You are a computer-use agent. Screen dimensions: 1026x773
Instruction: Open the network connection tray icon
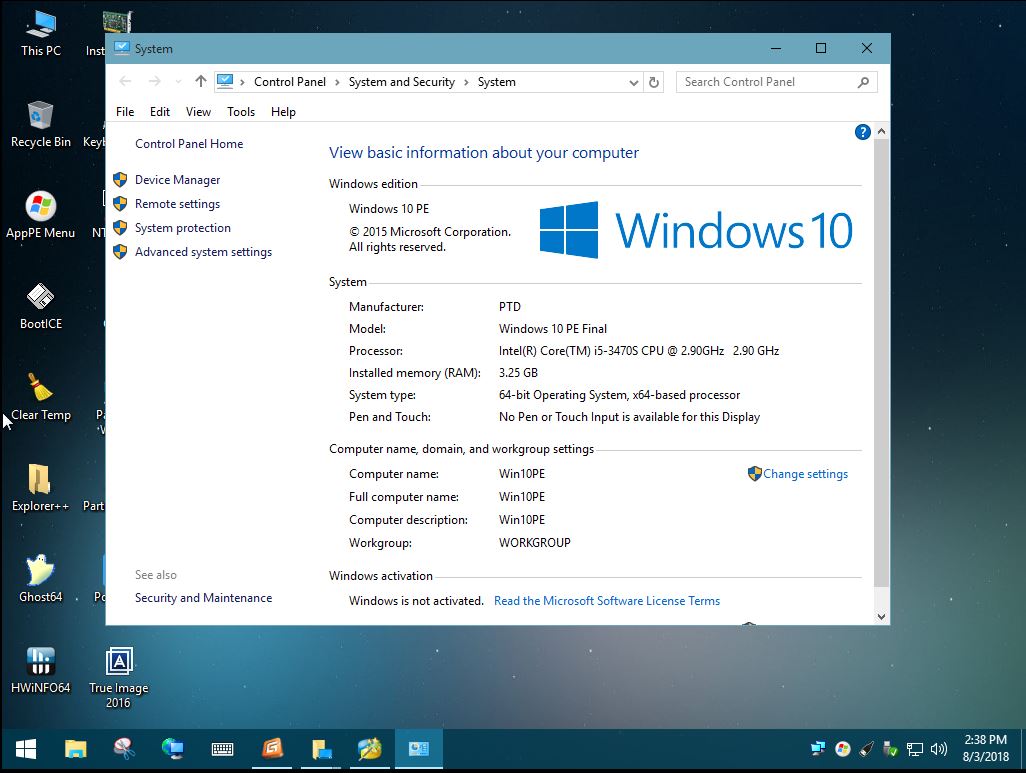(915, 749)
